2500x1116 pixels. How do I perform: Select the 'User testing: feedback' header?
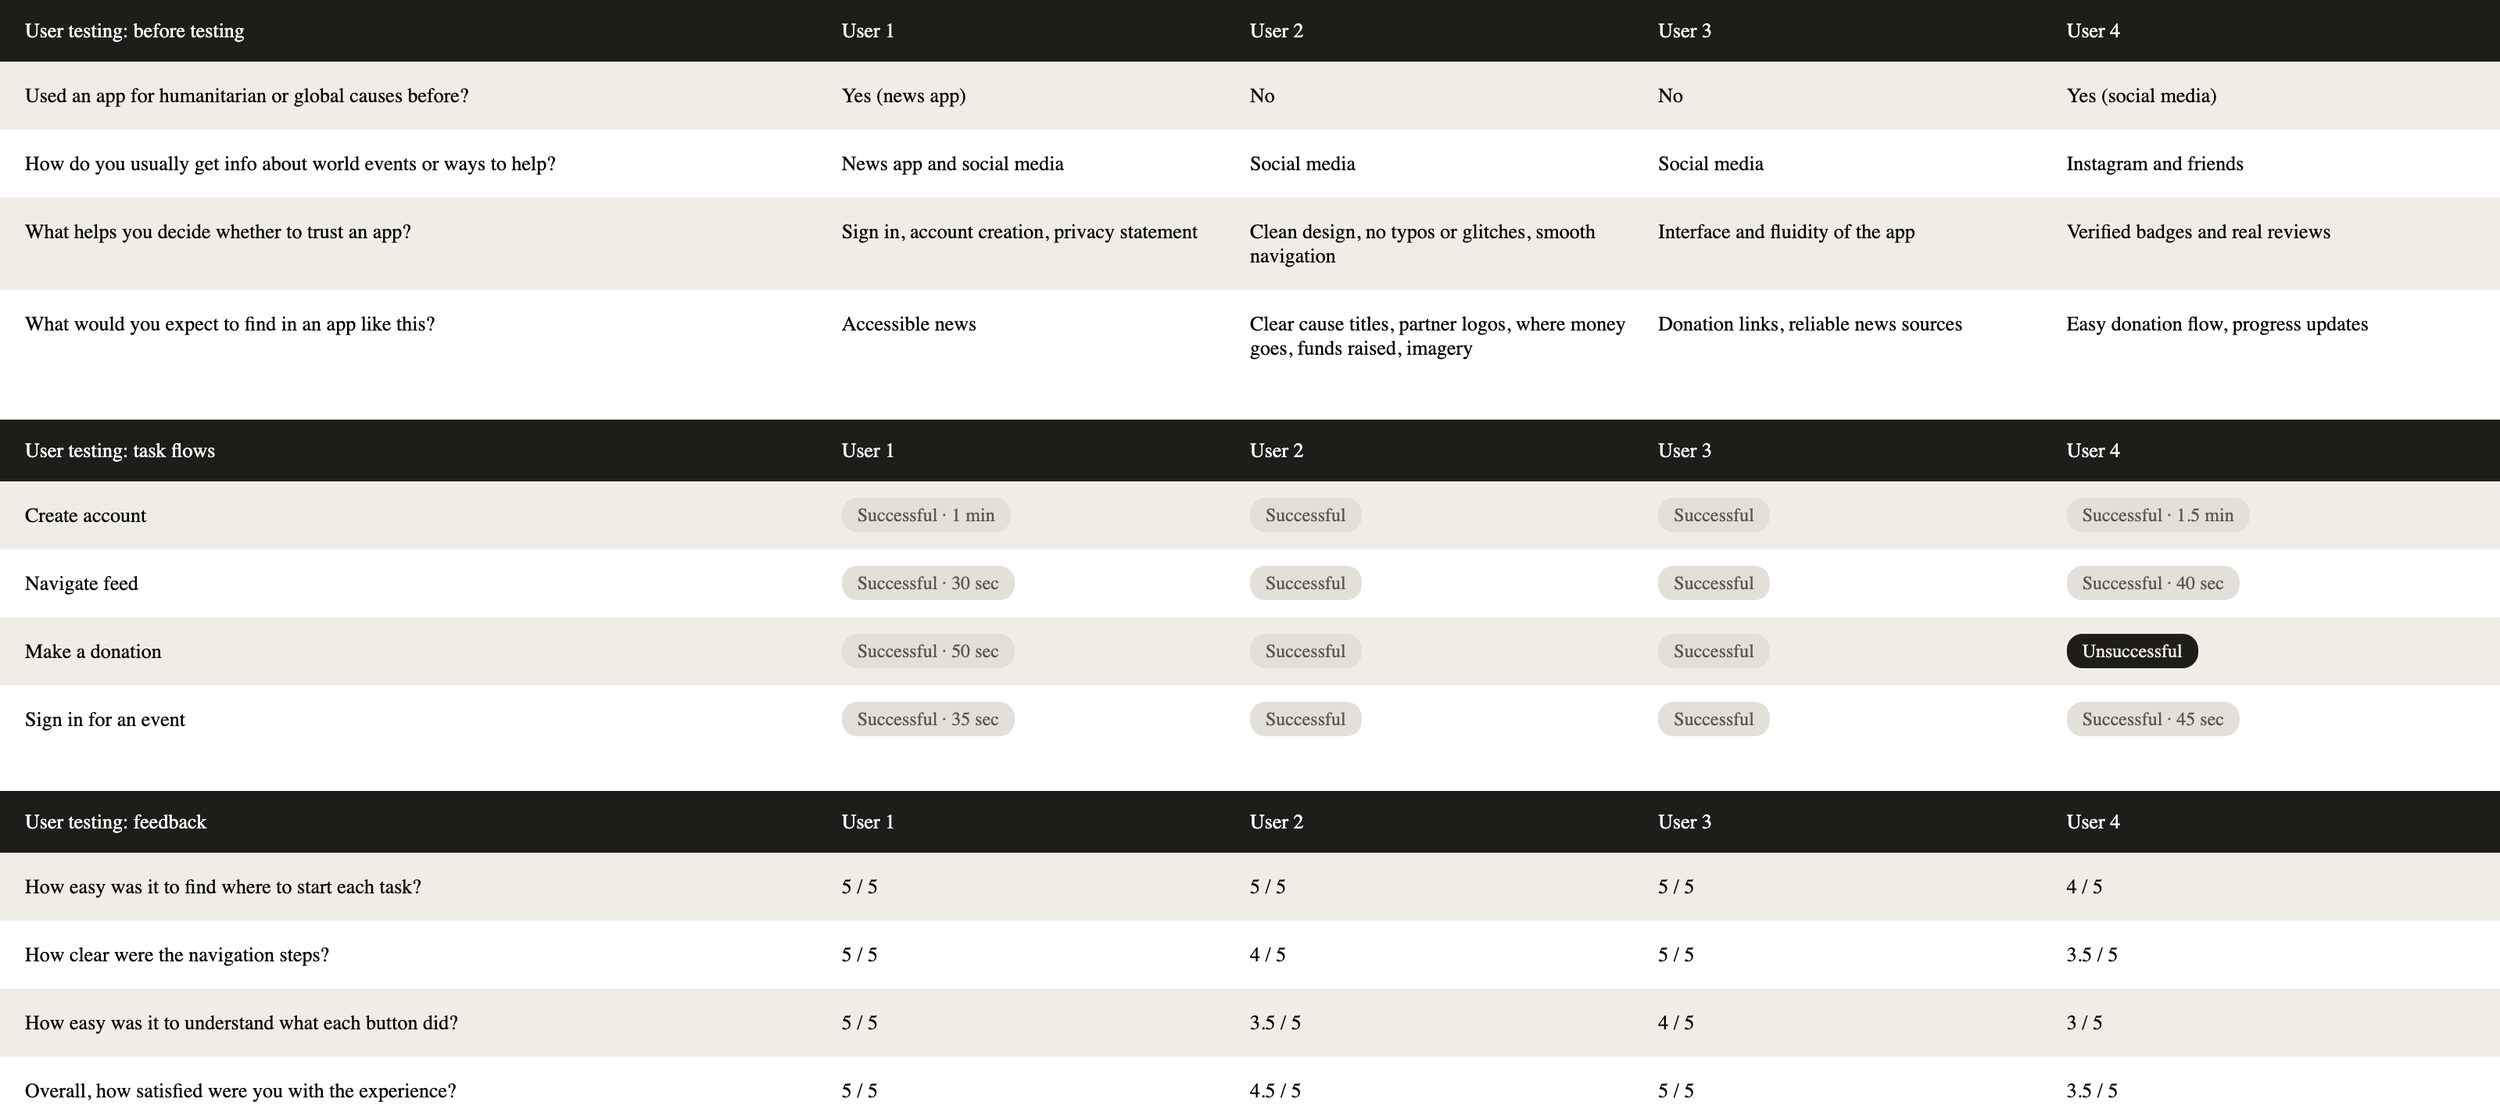116,822
